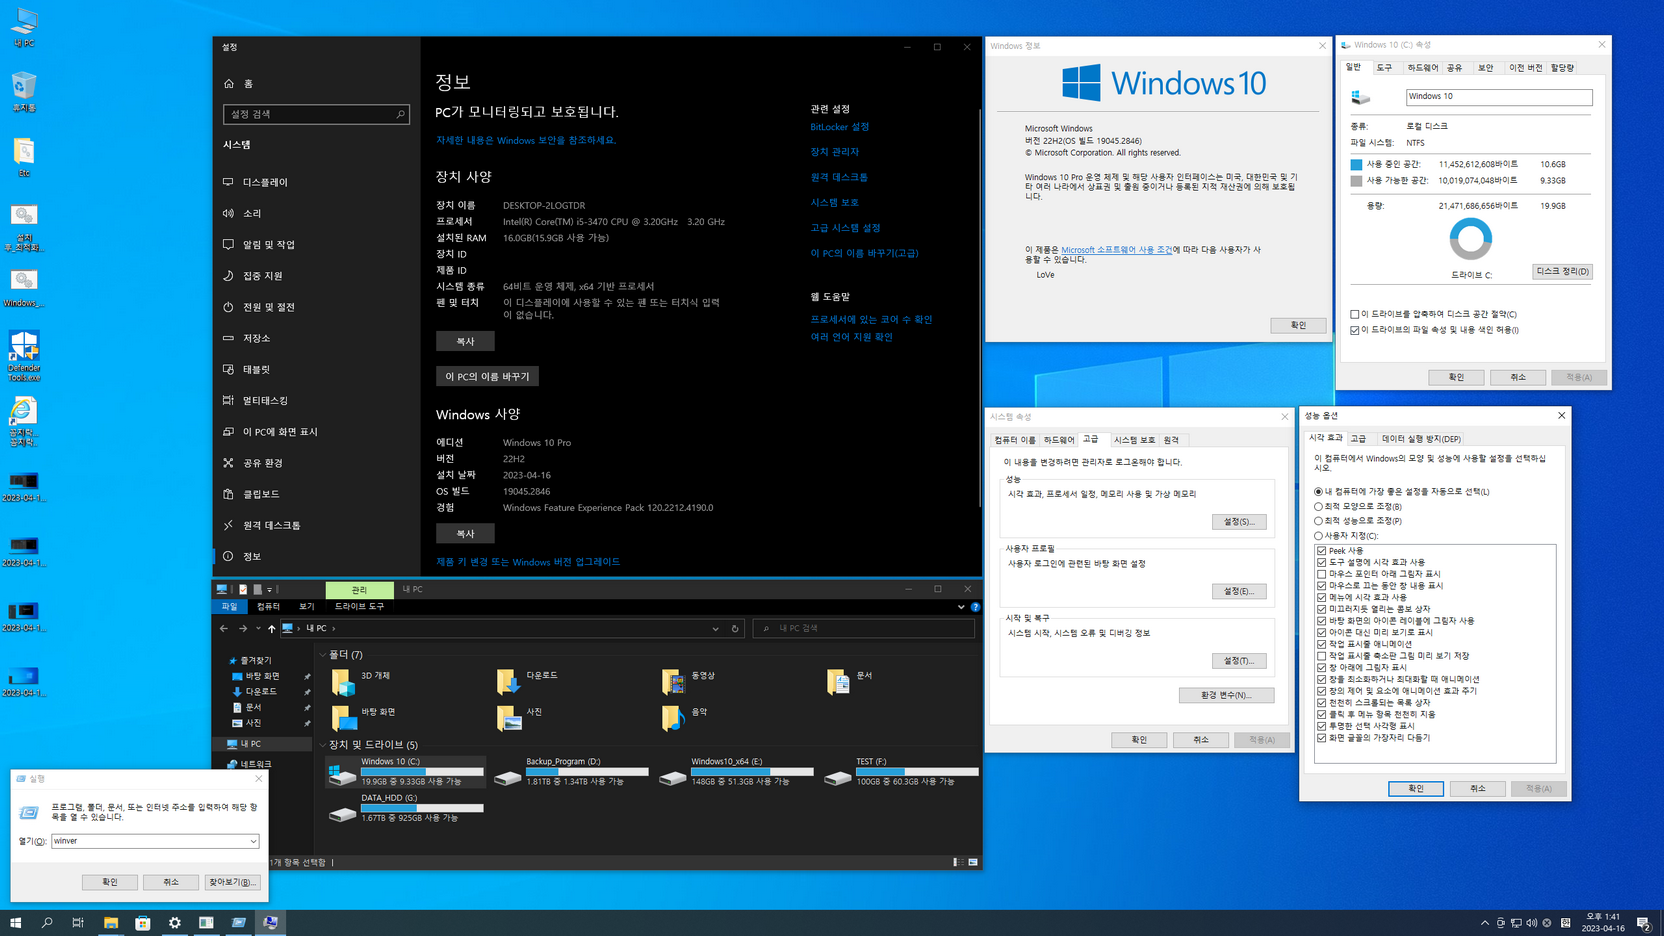The height and width of the screenshot is (936, 1664).
Task: Open Settings gear on taskbar
Action: 175,923
